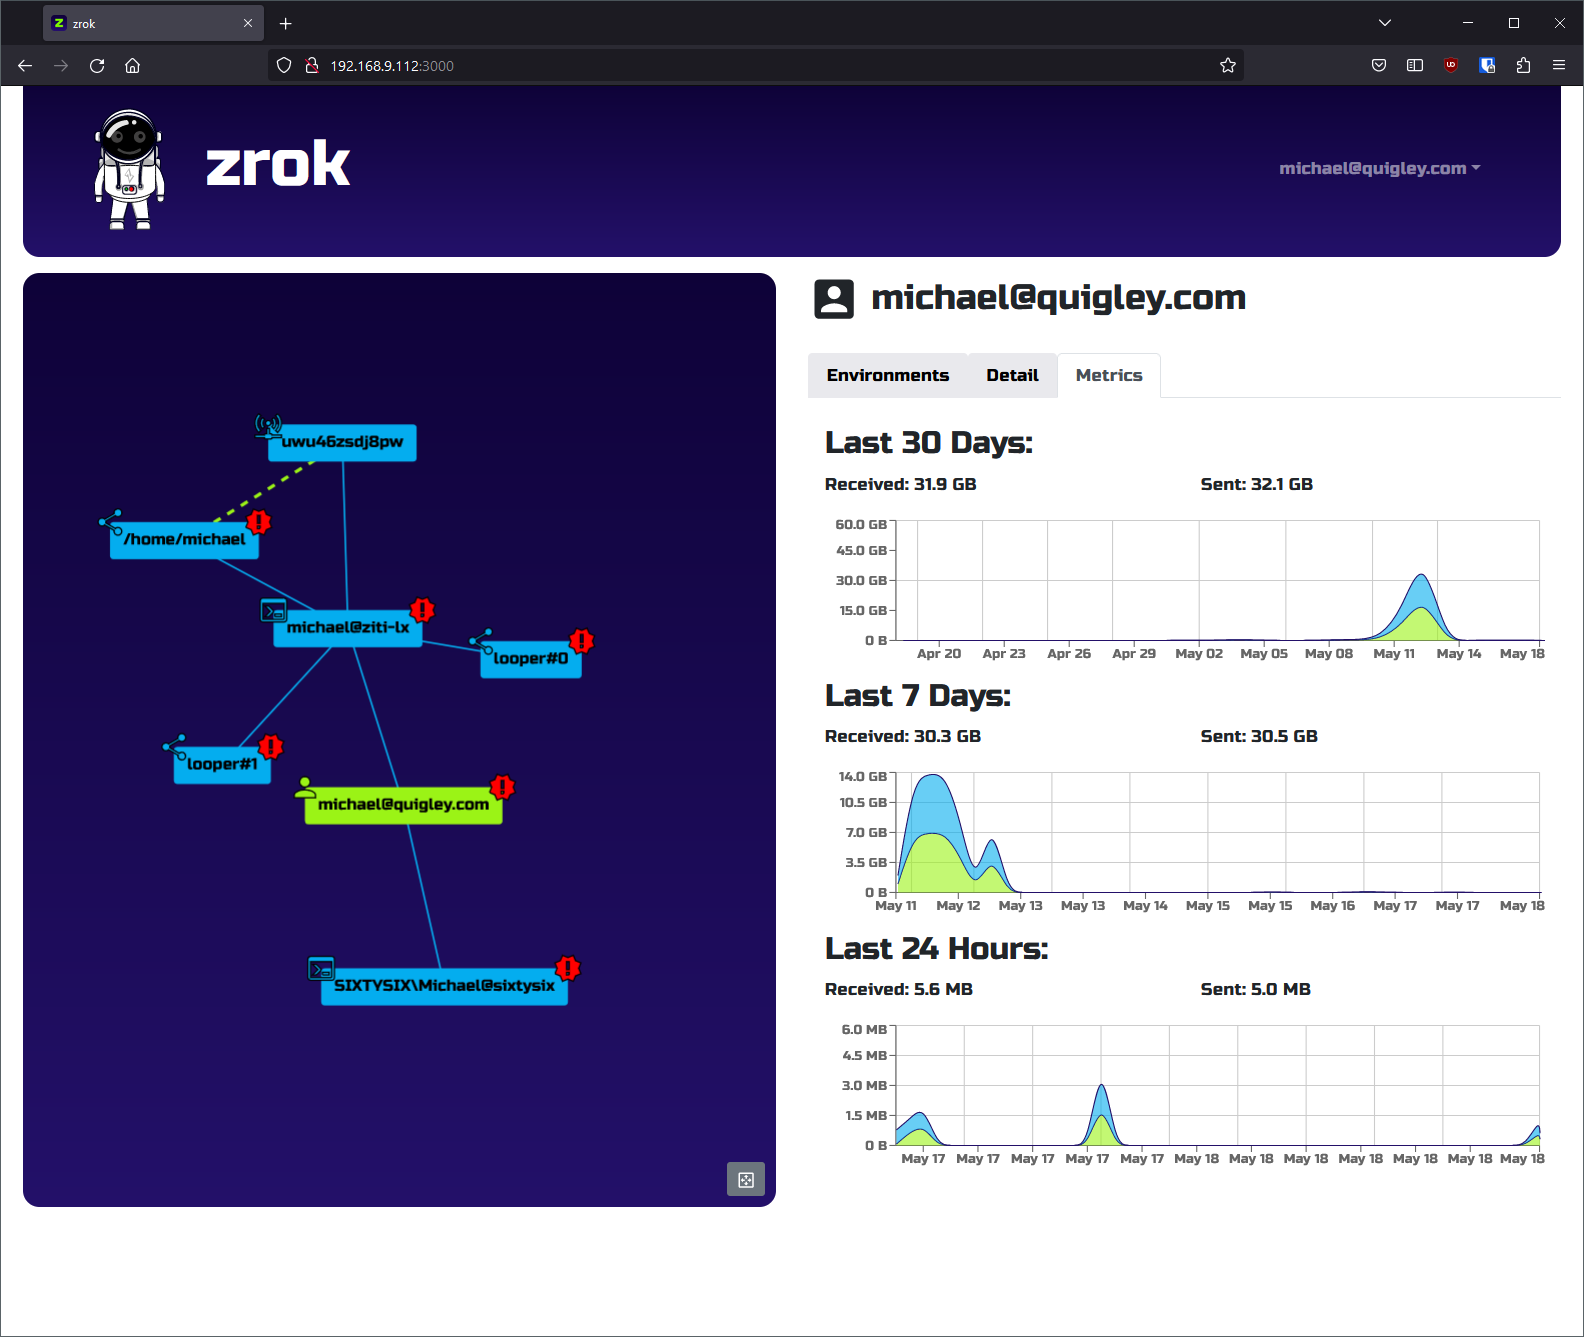The width and height of the screenshot is (1584, 1337).
Task: Open the browser extensions puzzle icon
Action: [1523, 66]
